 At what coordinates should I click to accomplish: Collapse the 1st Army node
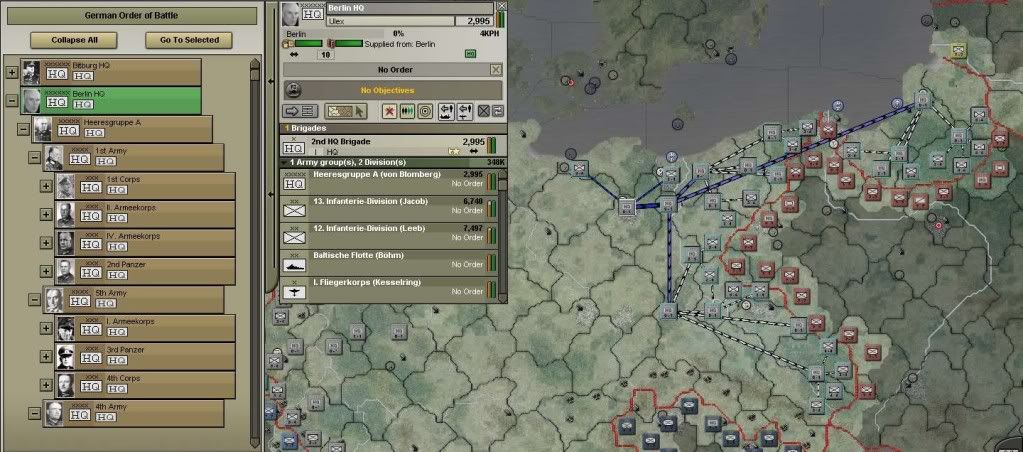coord(35,157)
